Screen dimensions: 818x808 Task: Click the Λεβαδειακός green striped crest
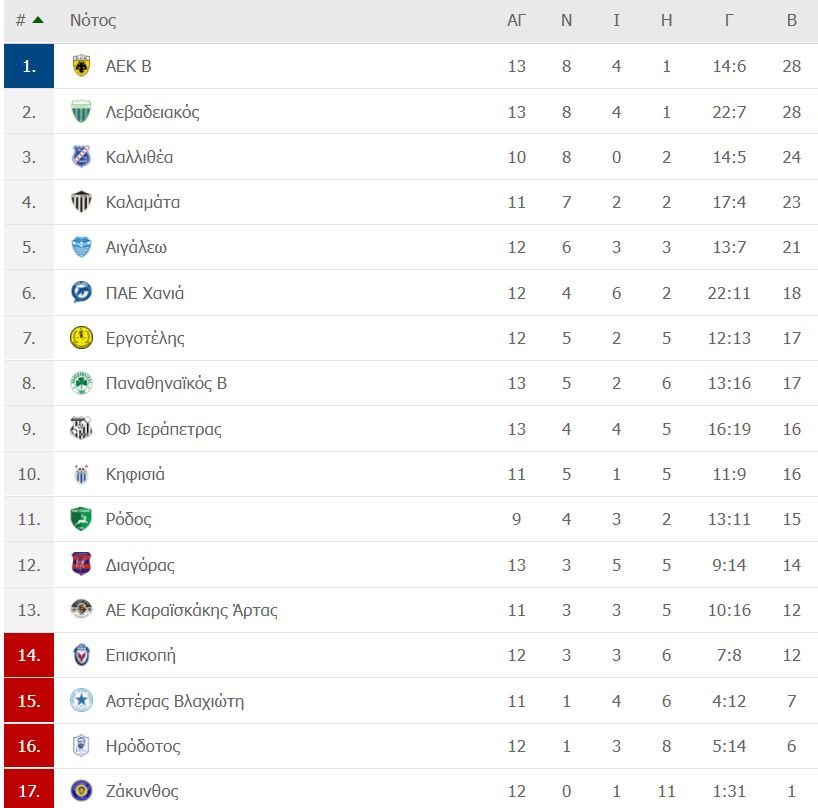tap(81, 112)
